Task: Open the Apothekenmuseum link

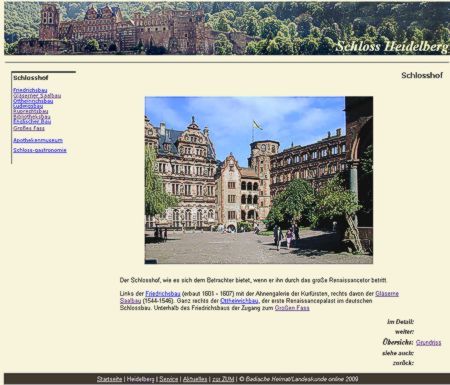Action: [x=38, y=140]
